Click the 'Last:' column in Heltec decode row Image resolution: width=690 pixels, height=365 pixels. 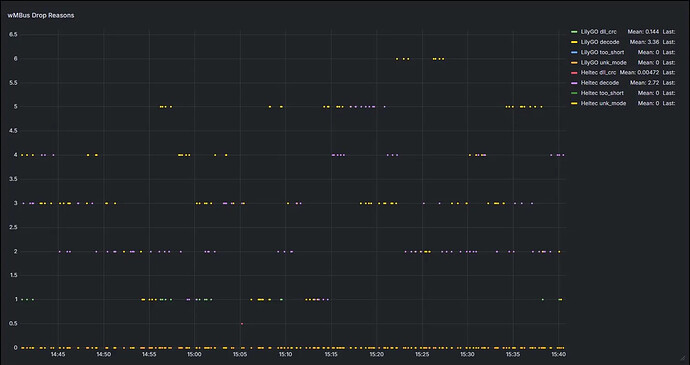669,83
